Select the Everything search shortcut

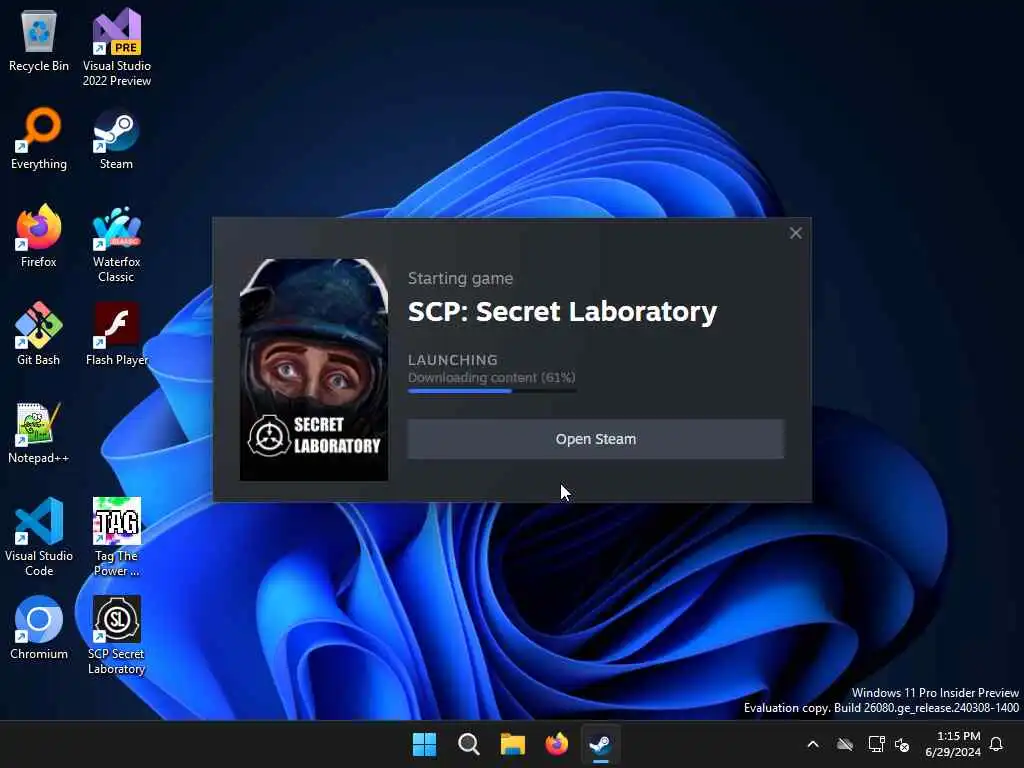(39, 139)
